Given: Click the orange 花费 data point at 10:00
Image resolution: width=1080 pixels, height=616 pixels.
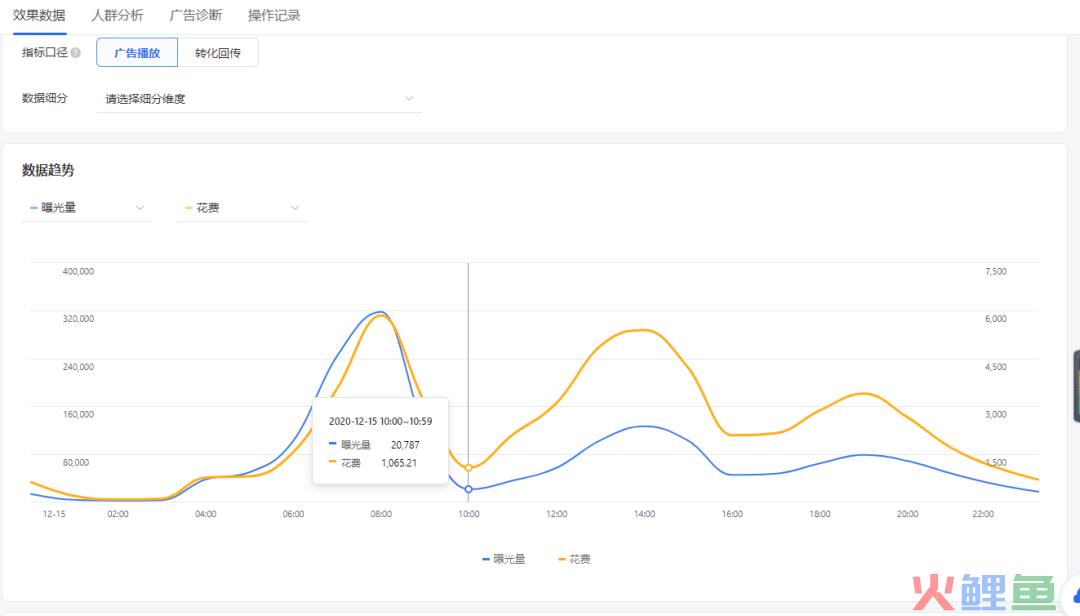Looking at the screenshot, I should [x=468, y=468].
